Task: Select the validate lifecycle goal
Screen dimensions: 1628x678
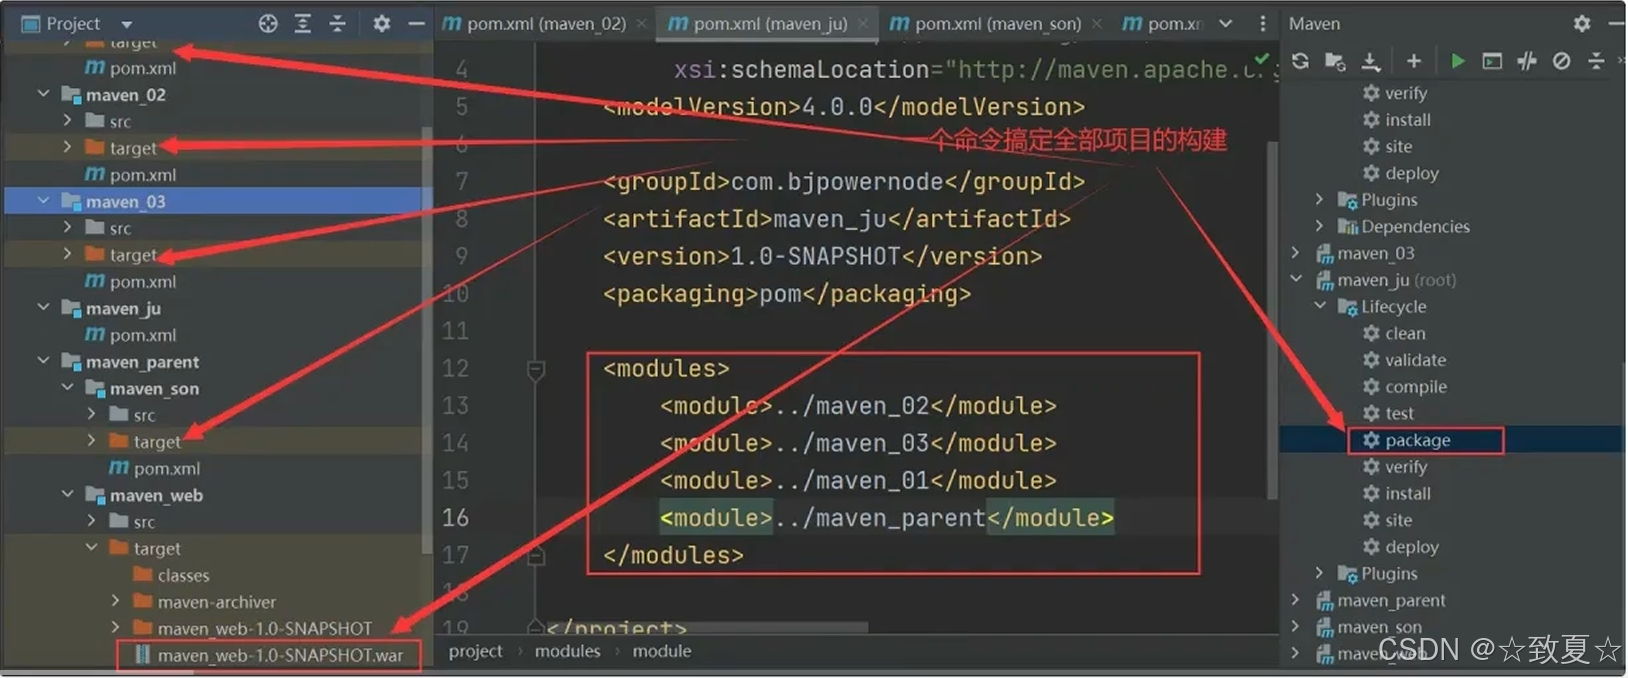Action: 1404,360
